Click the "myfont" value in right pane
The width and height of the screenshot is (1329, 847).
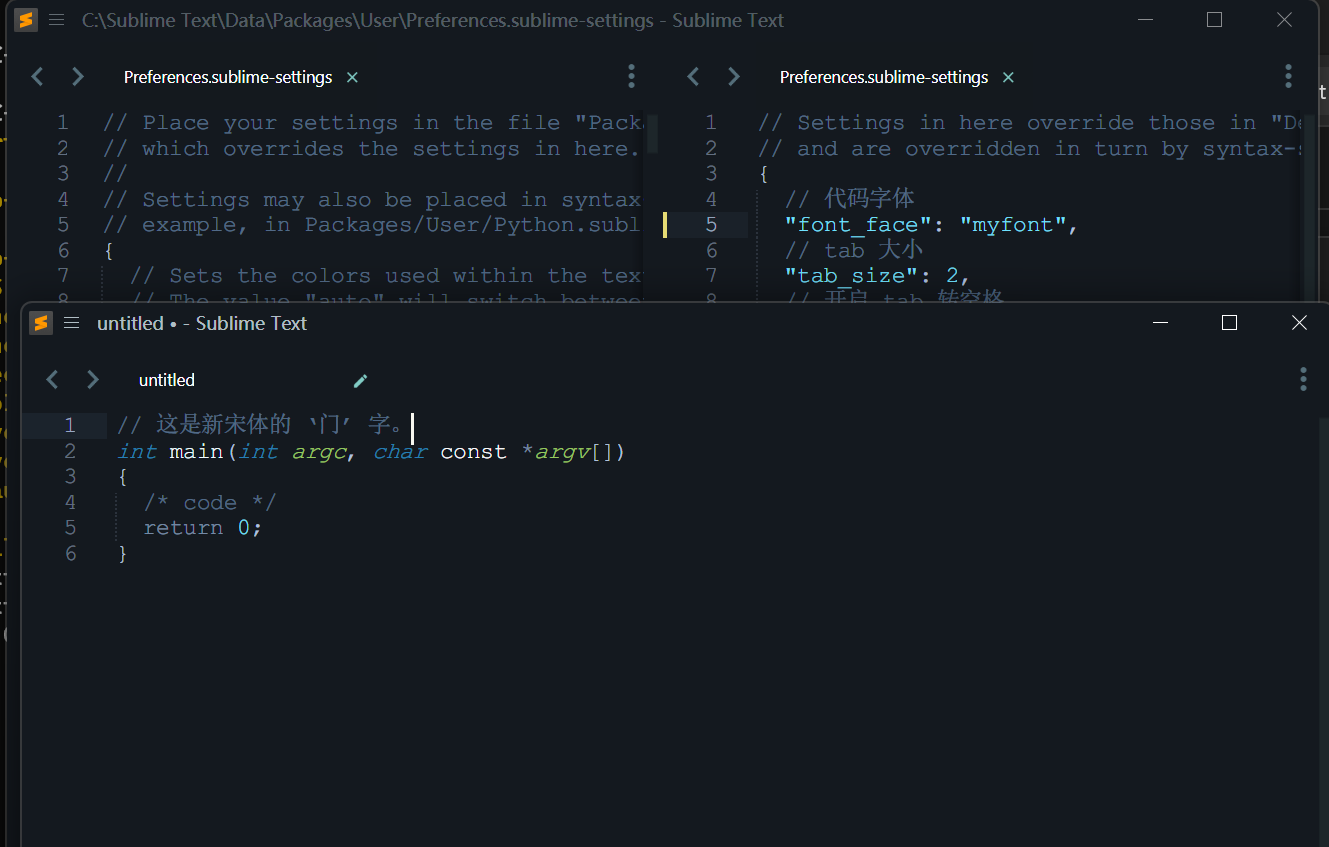1014,225
